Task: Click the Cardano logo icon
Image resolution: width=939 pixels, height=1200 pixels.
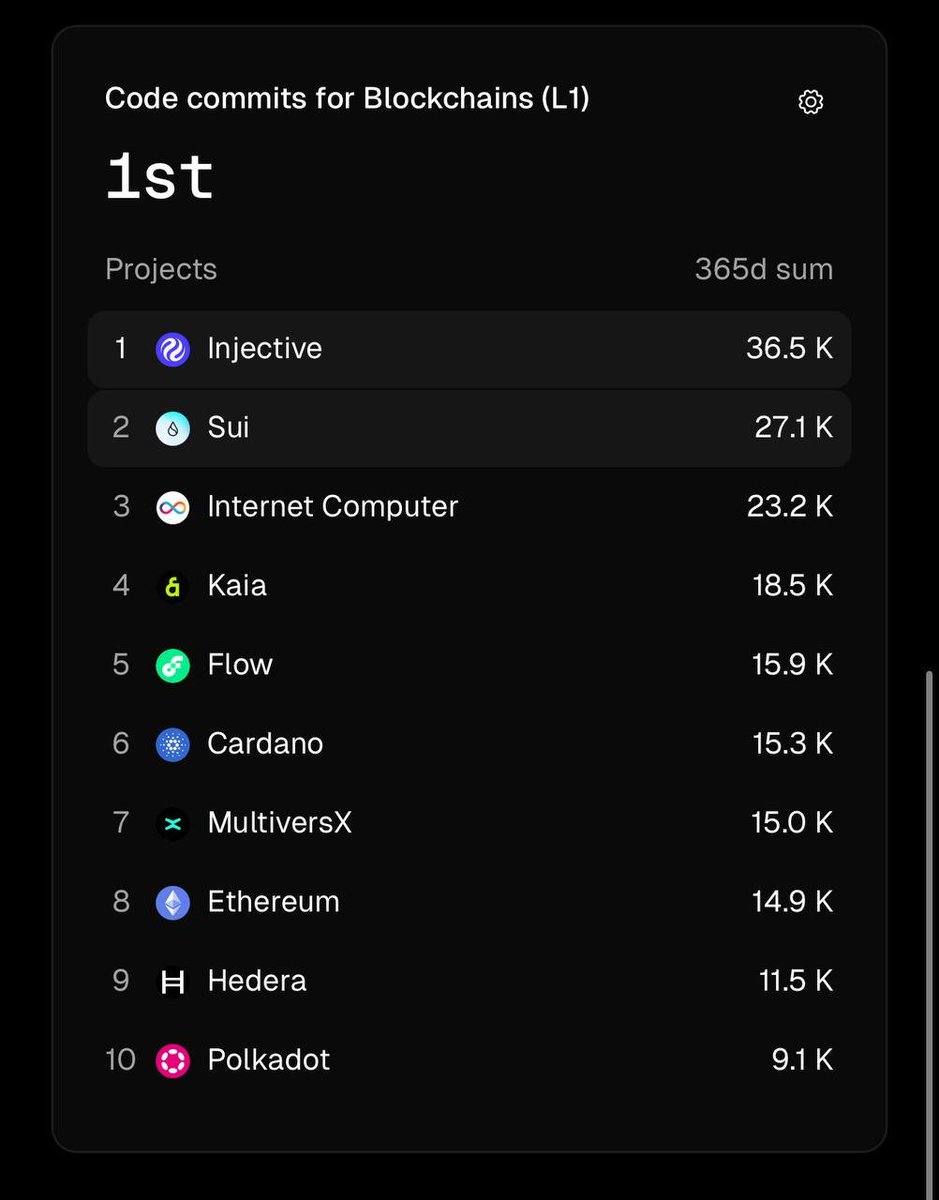Action: (x=173, y=744)
